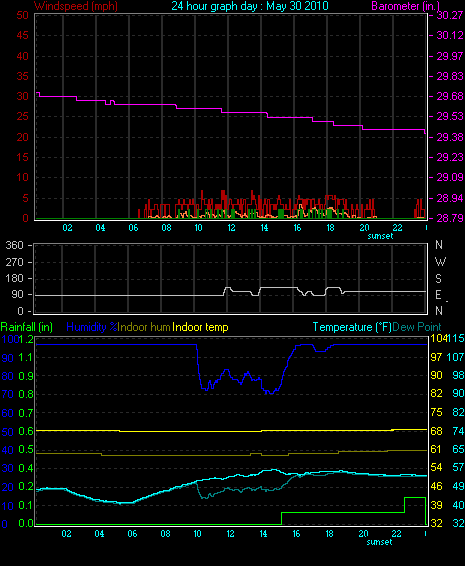This screenshot has width=465, height=566.
Task: Click the Barometer (in.) axis label
Action: 405,6
